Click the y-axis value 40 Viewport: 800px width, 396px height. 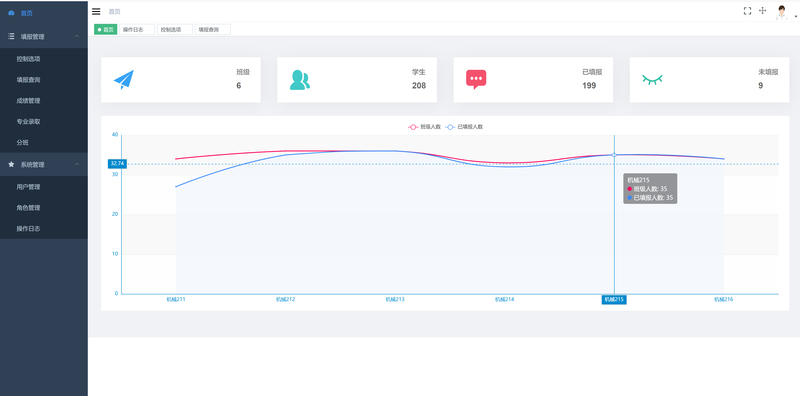click(115, 135)
